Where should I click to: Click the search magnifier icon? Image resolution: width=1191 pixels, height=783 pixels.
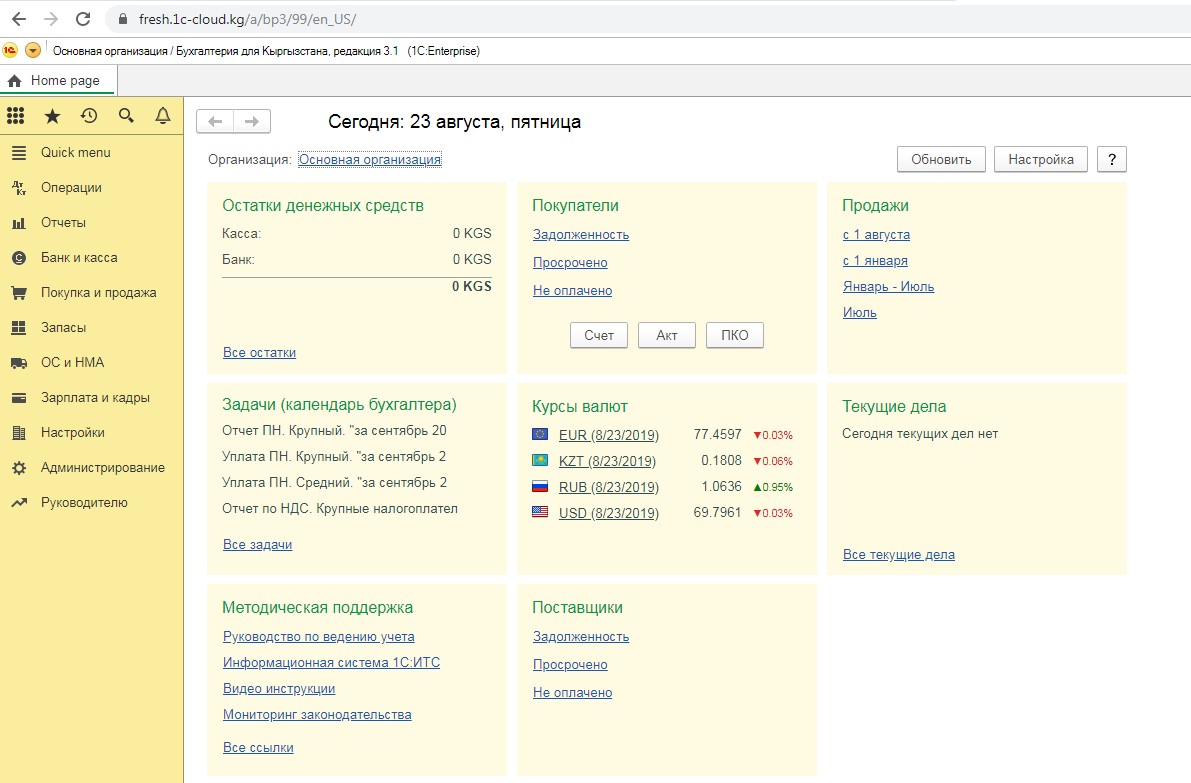[x=126, y=116]
